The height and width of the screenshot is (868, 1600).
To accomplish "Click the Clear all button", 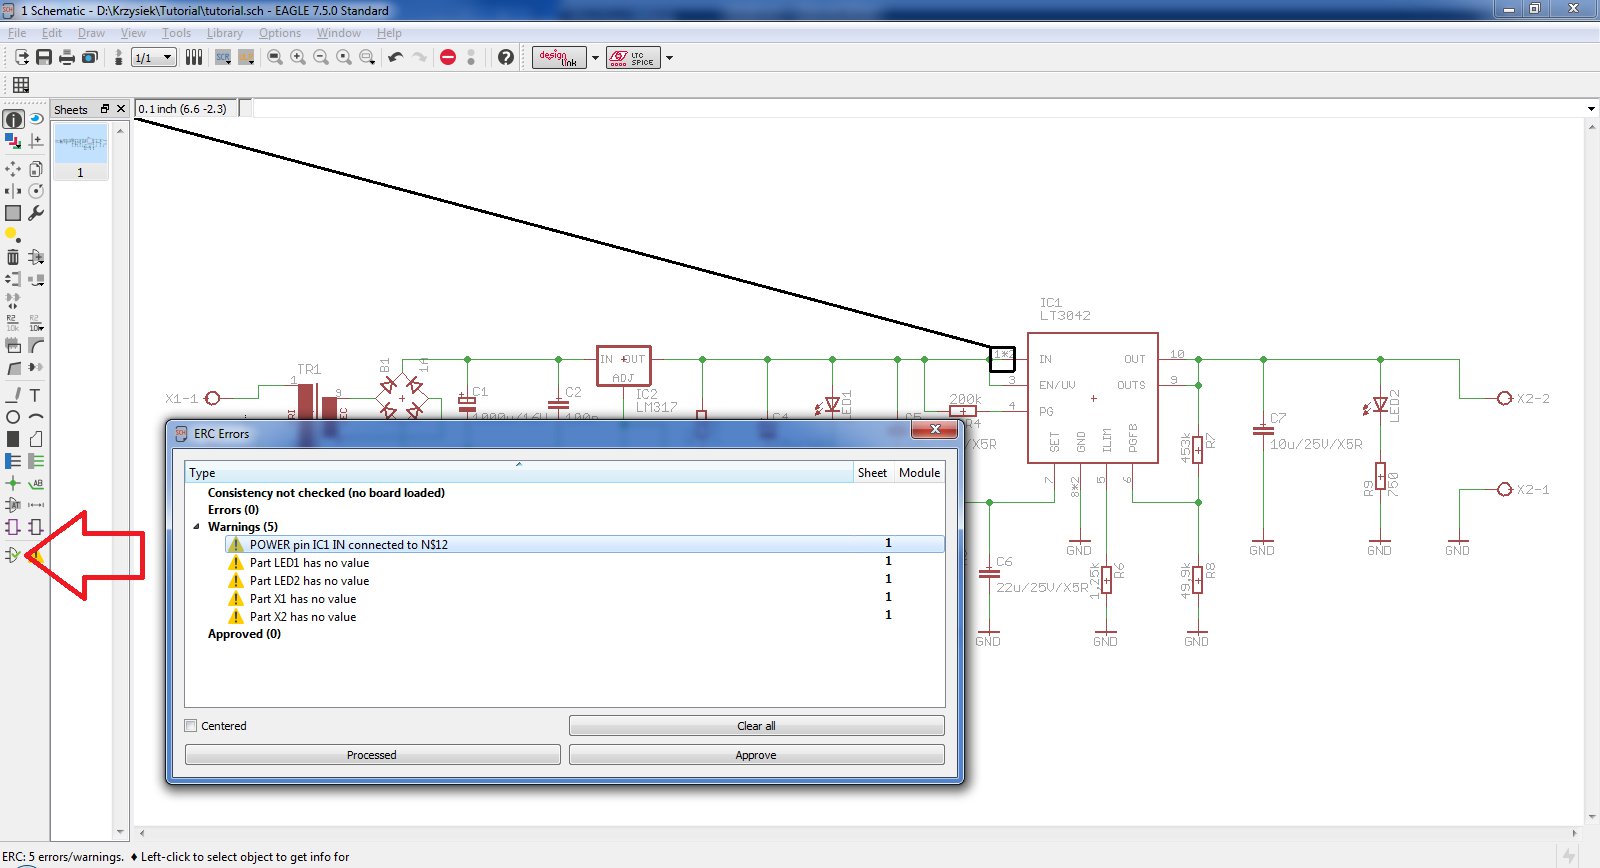I will point(756,726).
